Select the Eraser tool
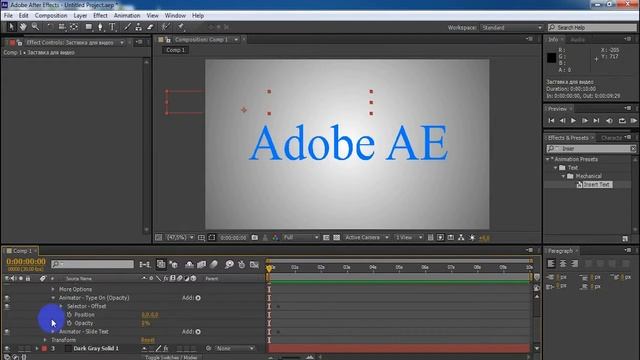The image size is (640, 360). [150, 27]
